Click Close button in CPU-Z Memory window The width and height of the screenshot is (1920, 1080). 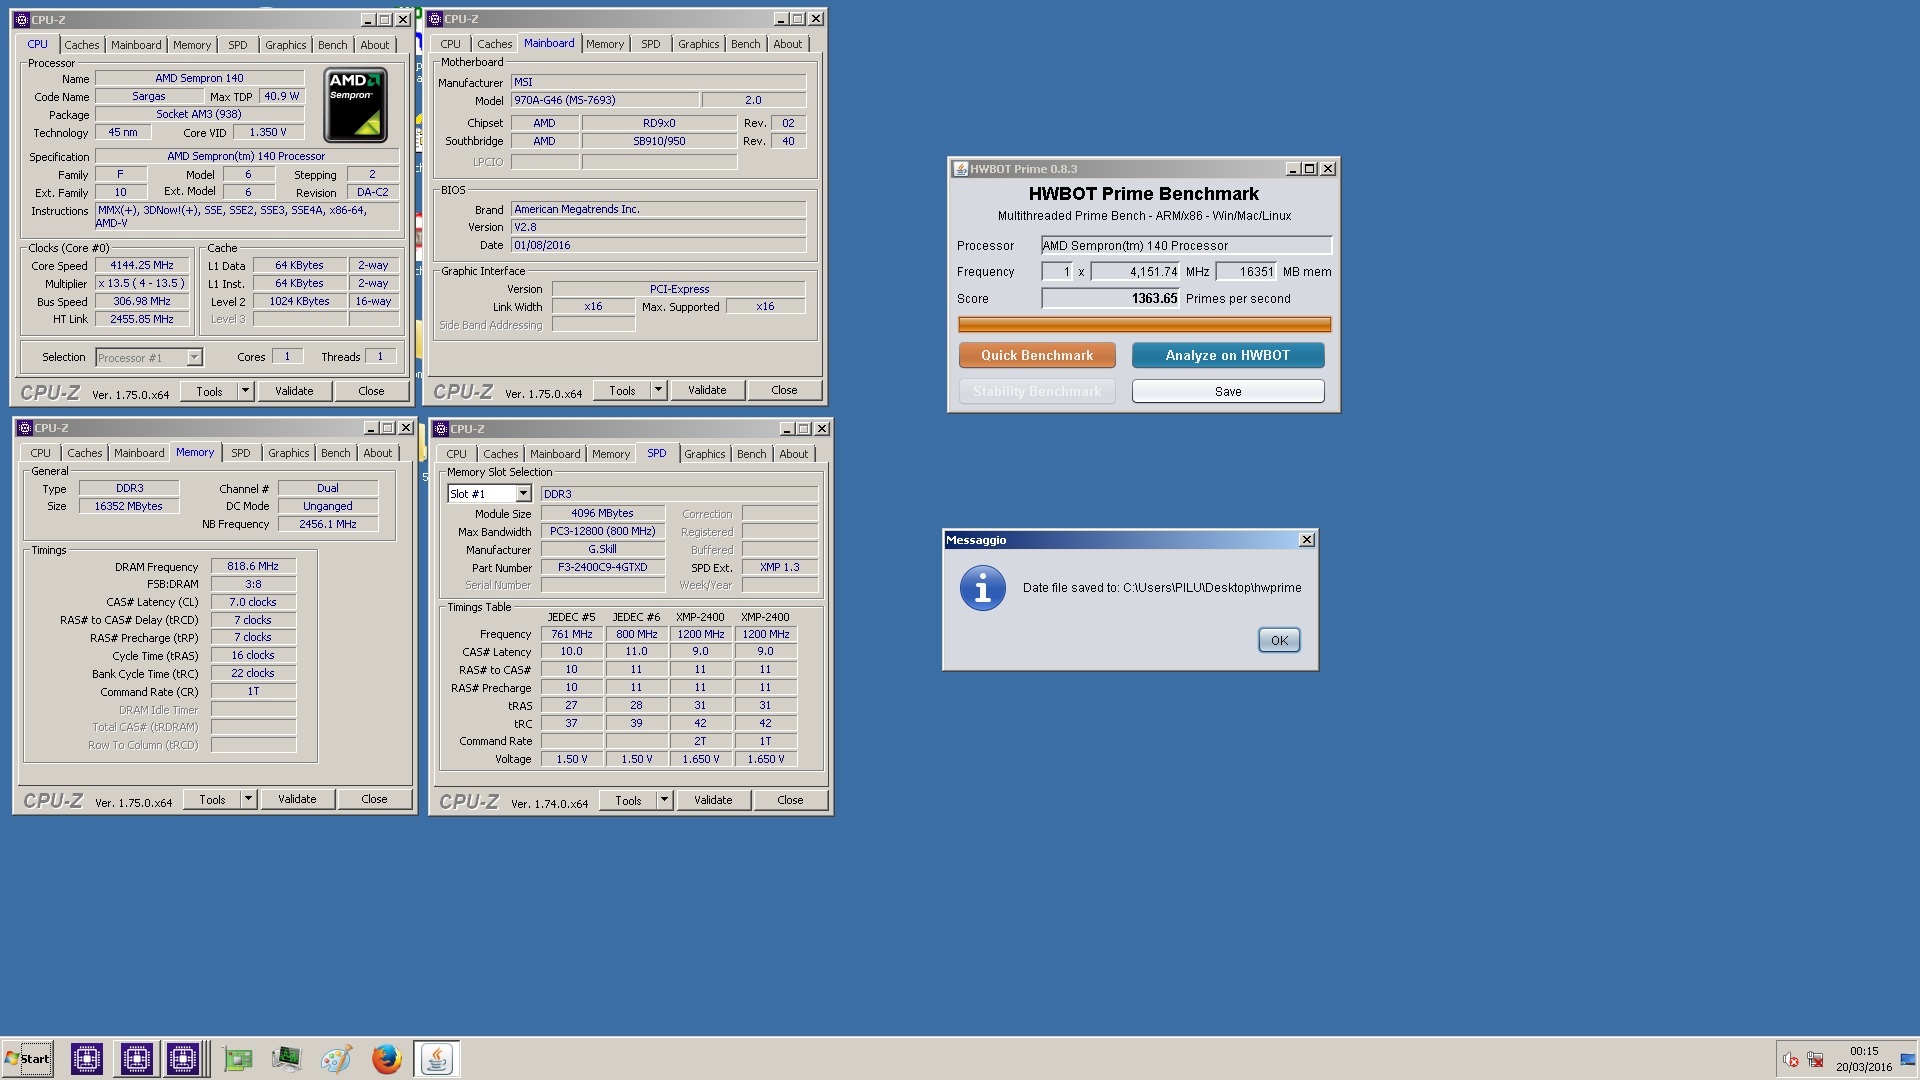(x=374, y=799)
